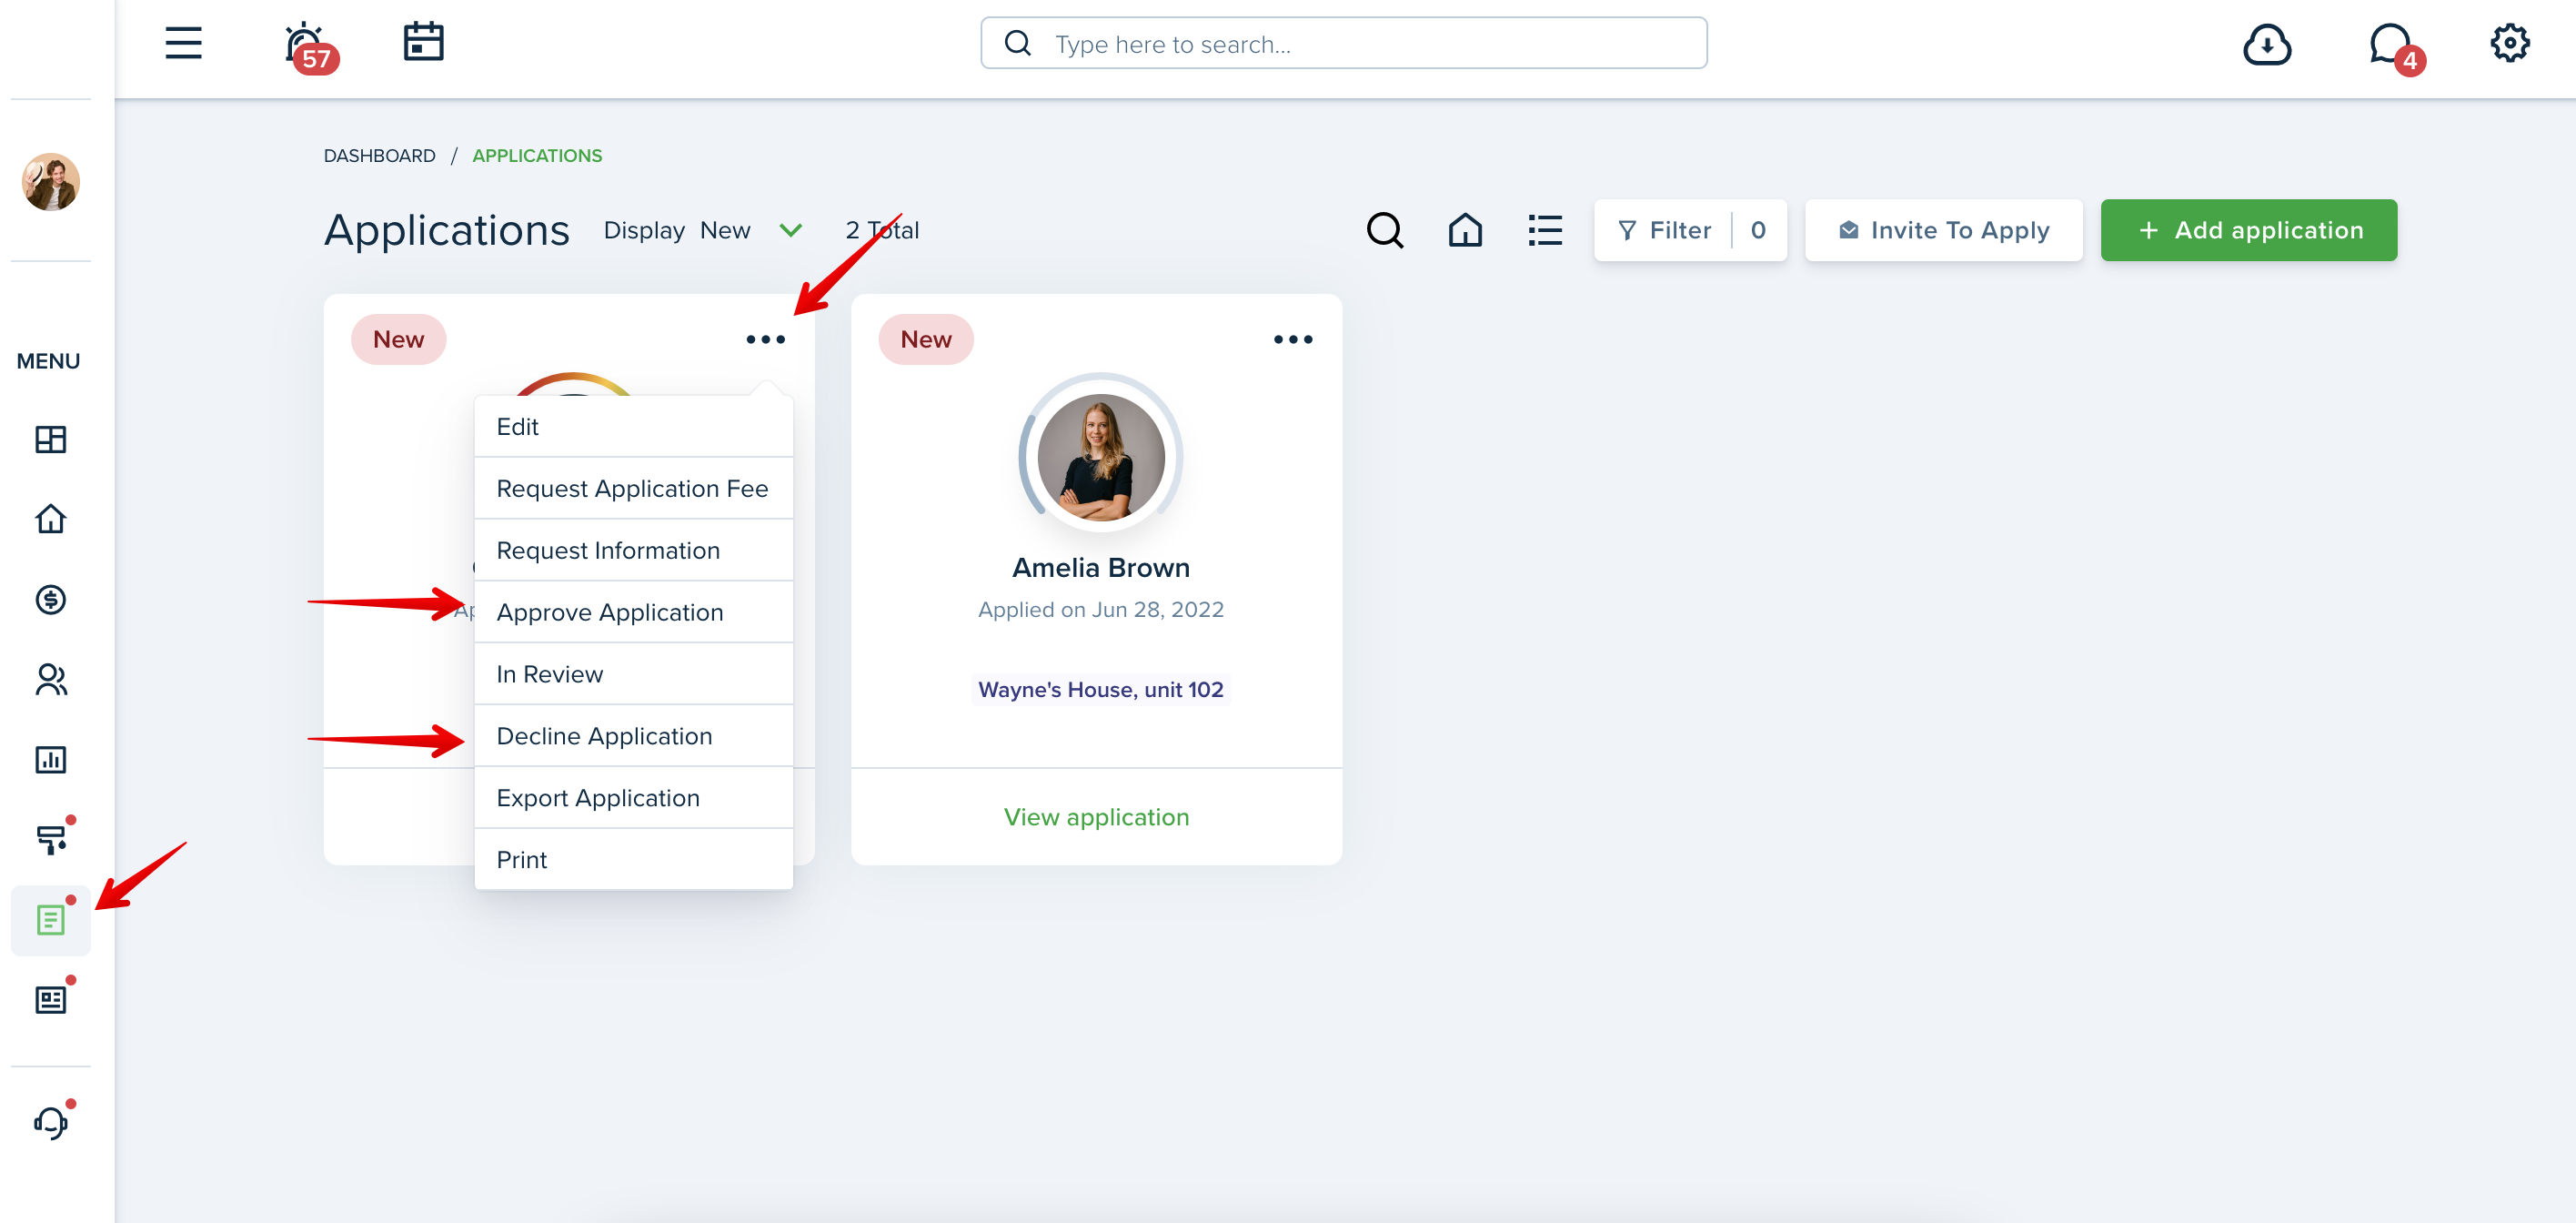Viewport: 2576px width, 1223px height.
Task: Focus the Type here to search field
Action: pos(1343,43)
